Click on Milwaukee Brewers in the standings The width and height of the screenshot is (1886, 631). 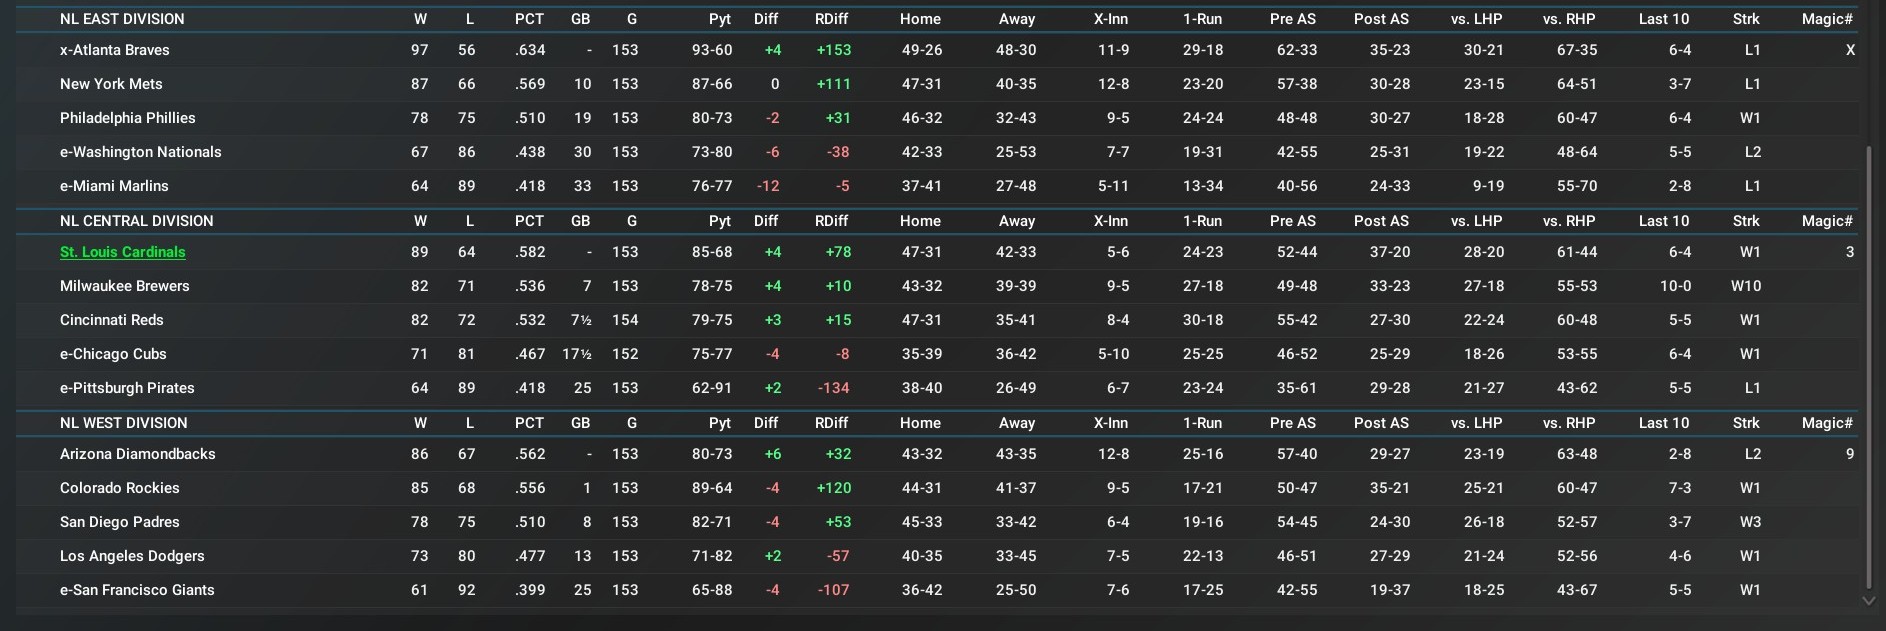pyautogui.click(x=125, y=286)
